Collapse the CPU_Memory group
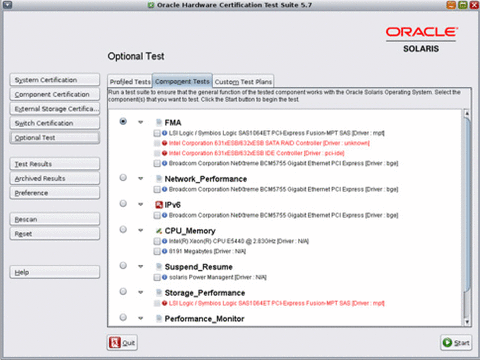This screenshot has height=360, width=480. 141,230
